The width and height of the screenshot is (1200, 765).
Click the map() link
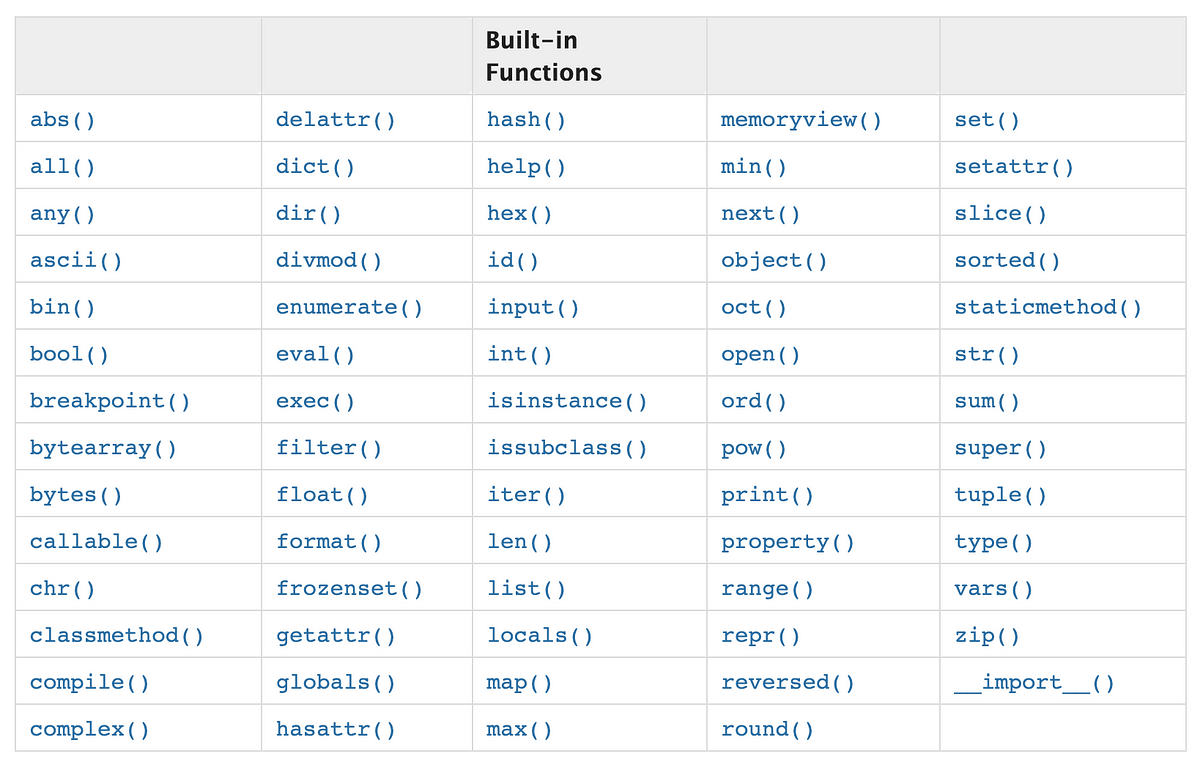pyautogui.click(x=520, y=683)
